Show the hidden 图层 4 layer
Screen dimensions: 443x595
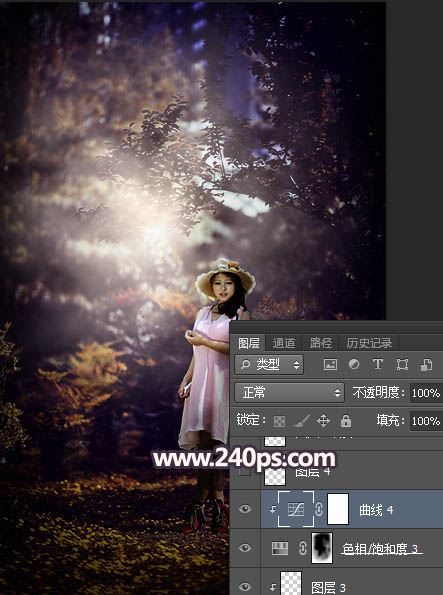245,472
